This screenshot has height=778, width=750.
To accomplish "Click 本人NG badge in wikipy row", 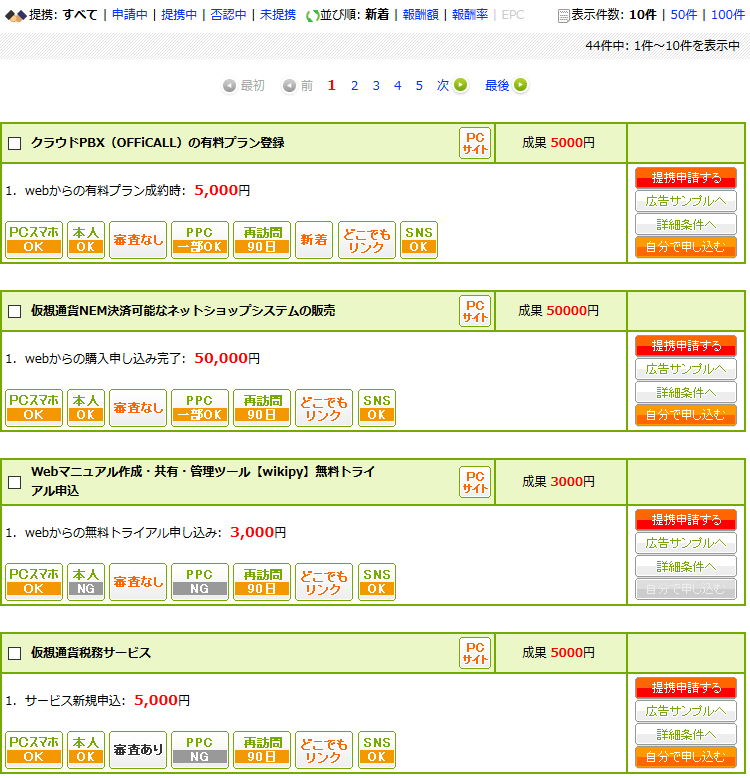I will (86, 583).
